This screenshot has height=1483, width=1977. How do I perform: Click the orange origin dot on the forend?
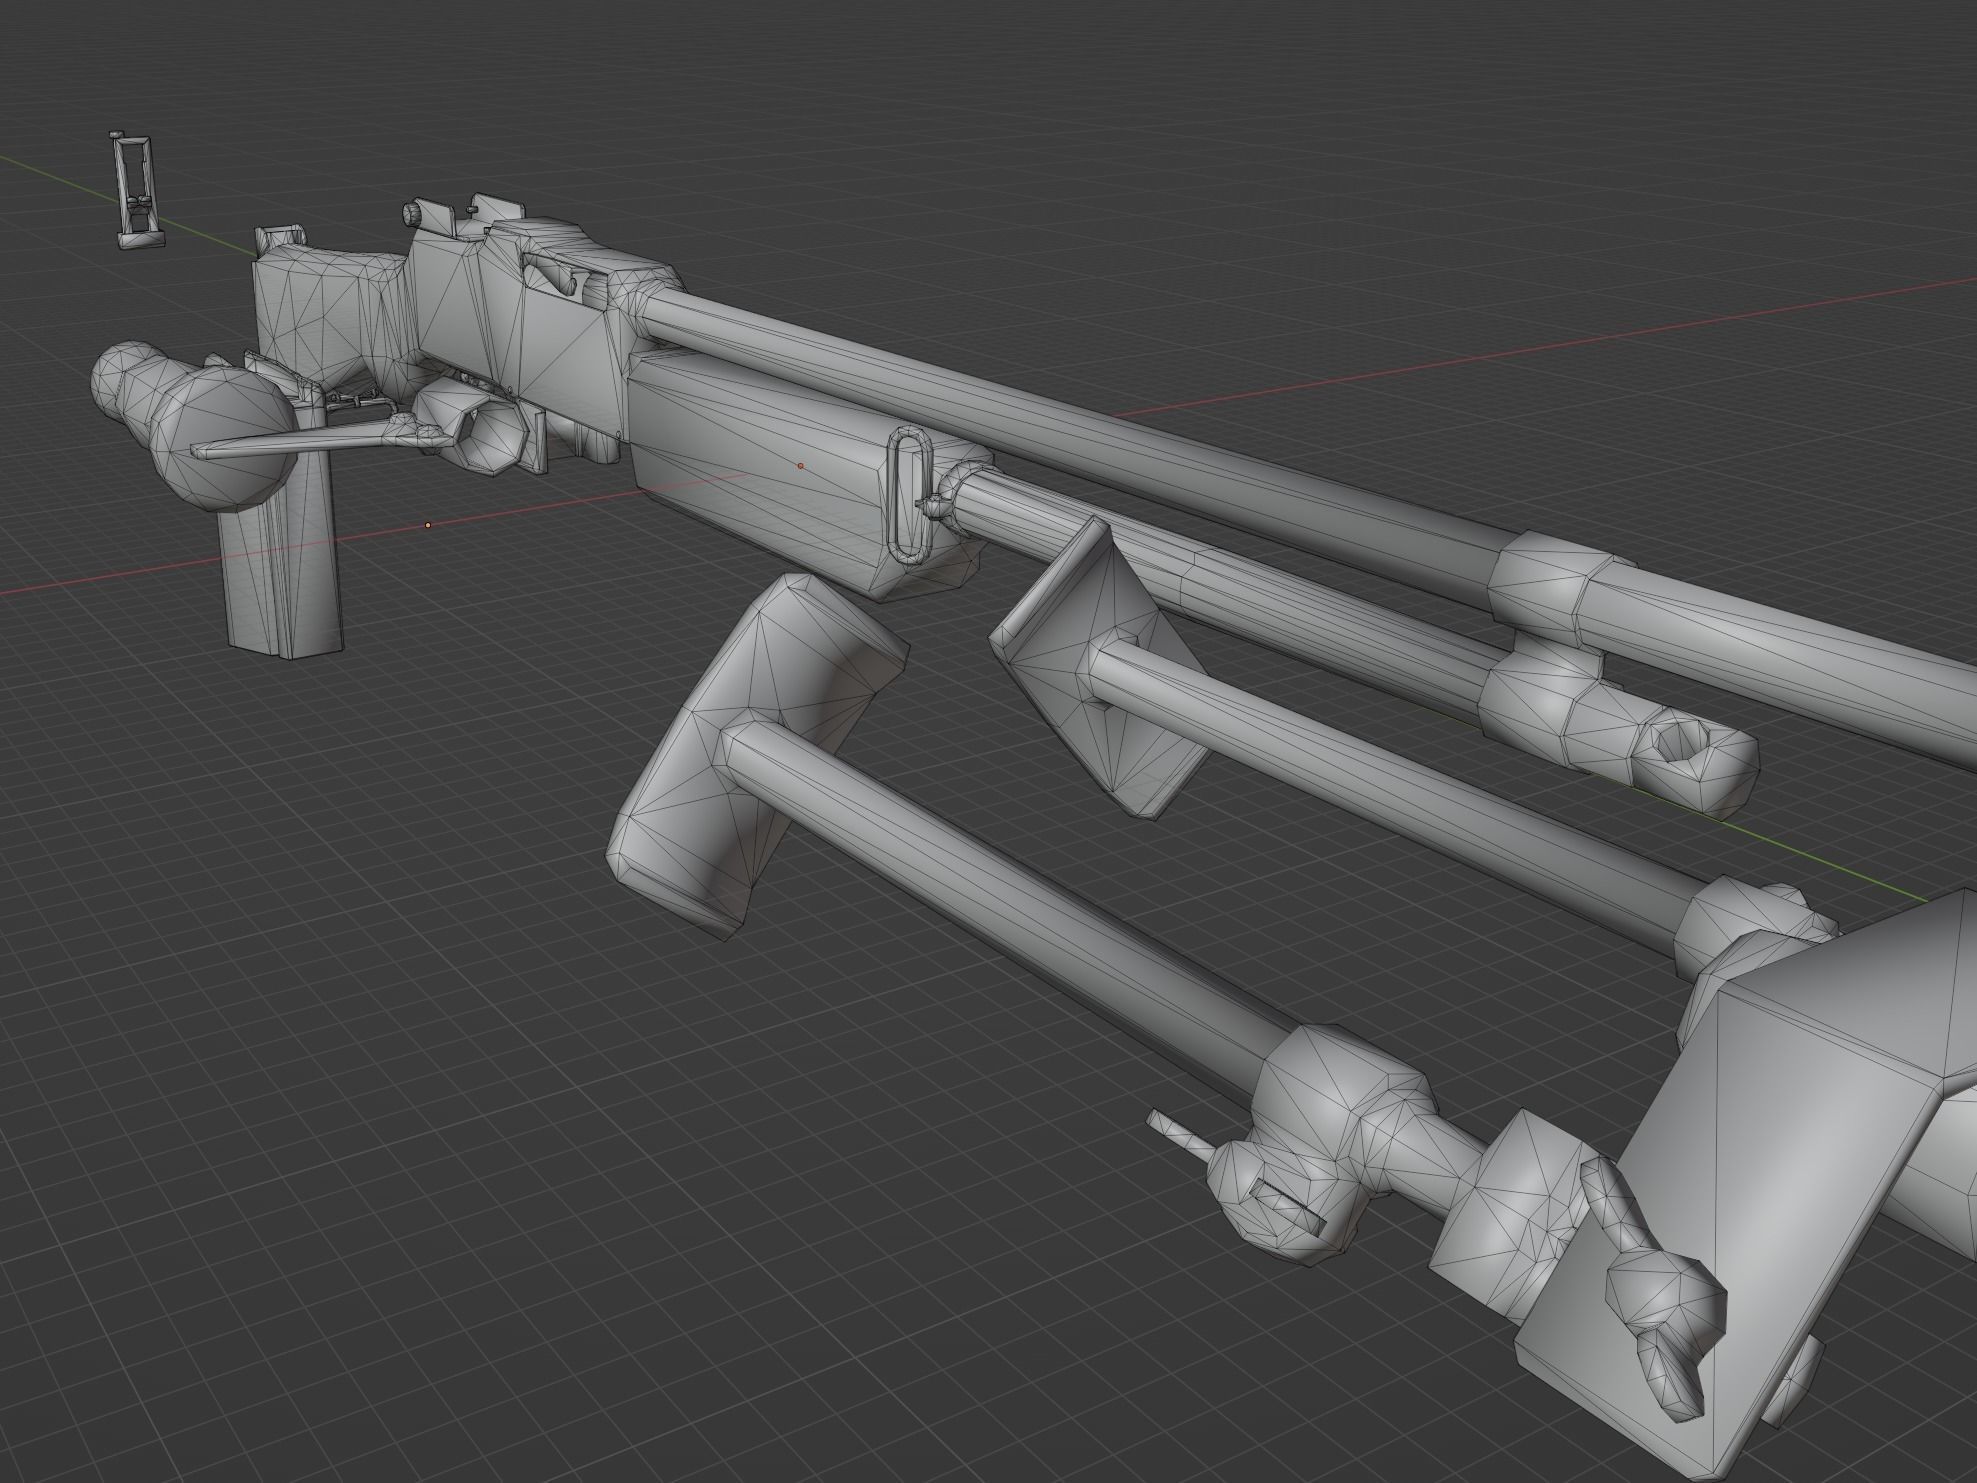point(800,465)
